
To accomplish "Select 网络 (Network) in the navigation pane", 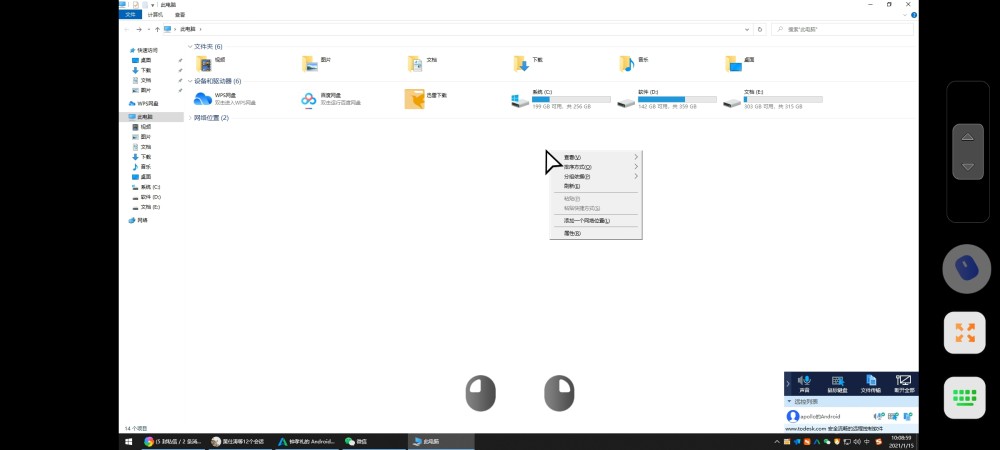I will (138, 220).
